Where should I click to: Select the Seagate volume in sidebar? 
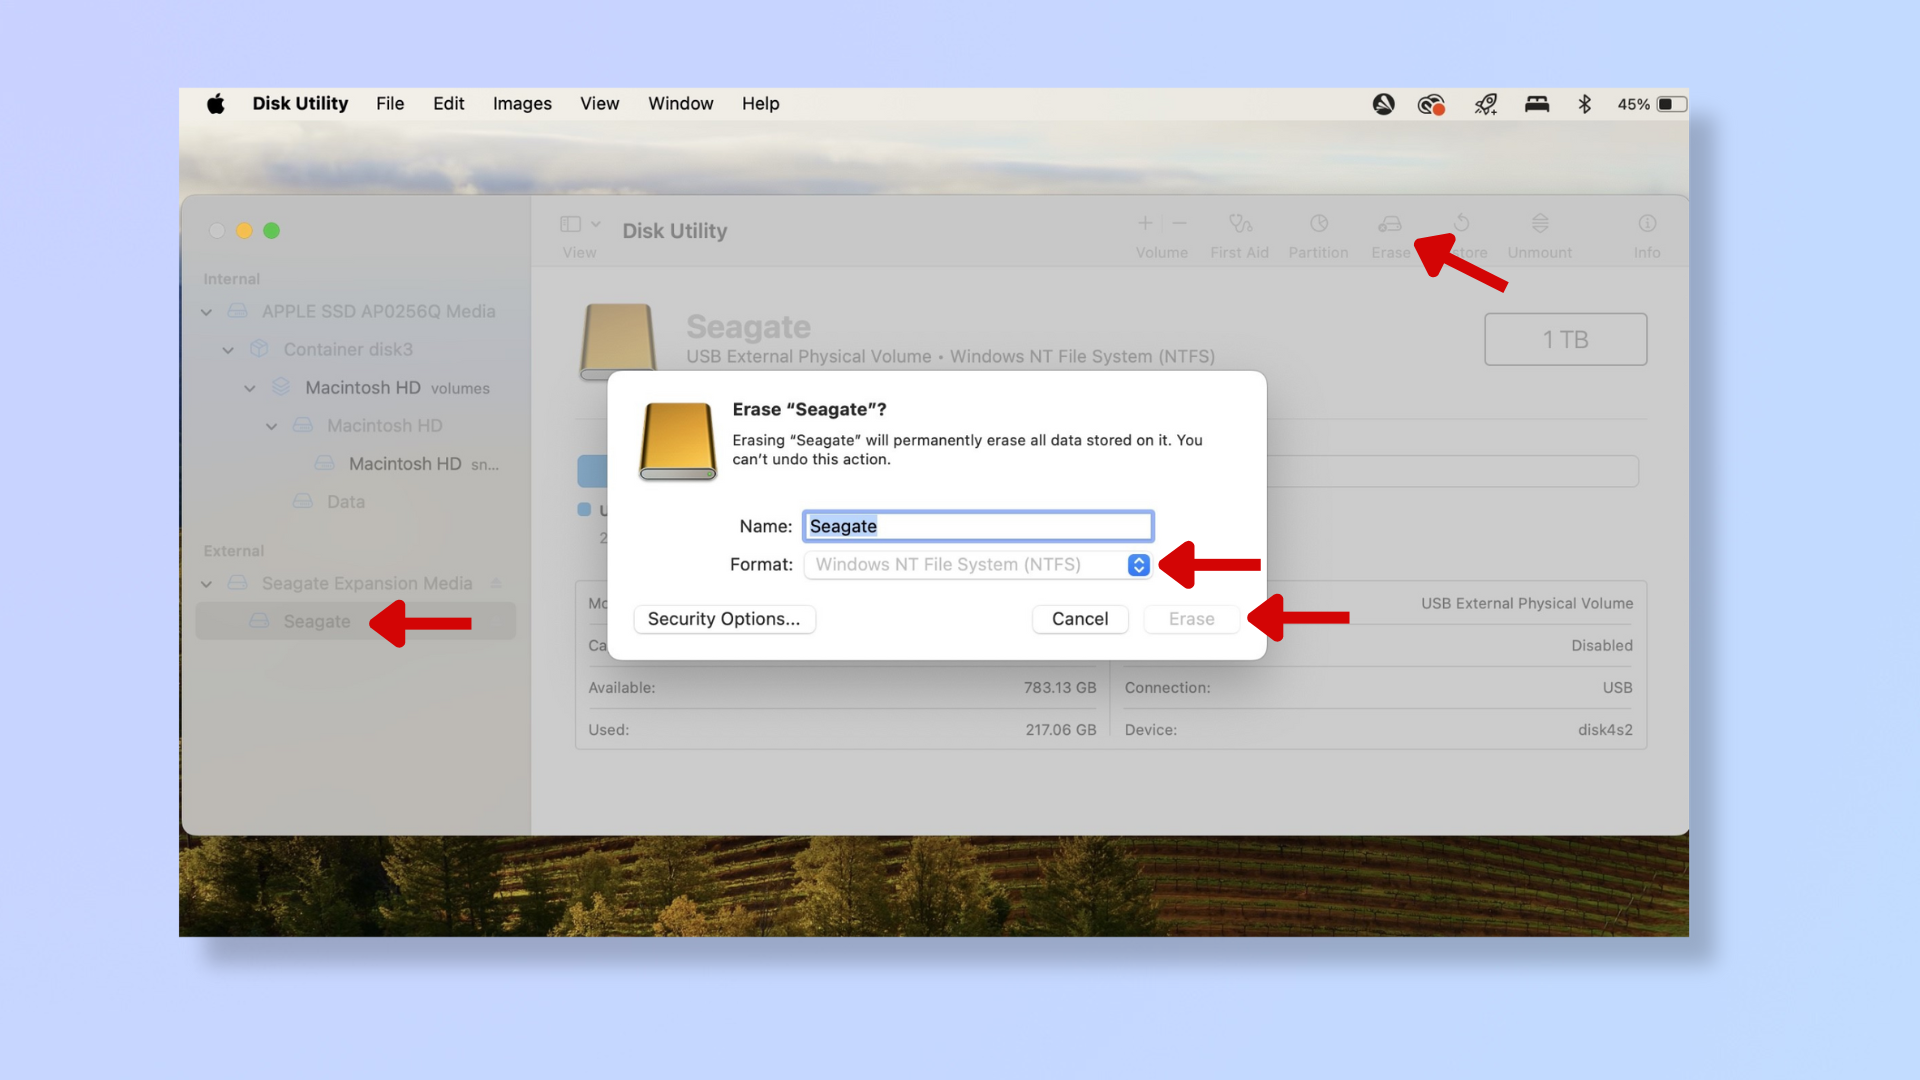(x=318, y=621)
